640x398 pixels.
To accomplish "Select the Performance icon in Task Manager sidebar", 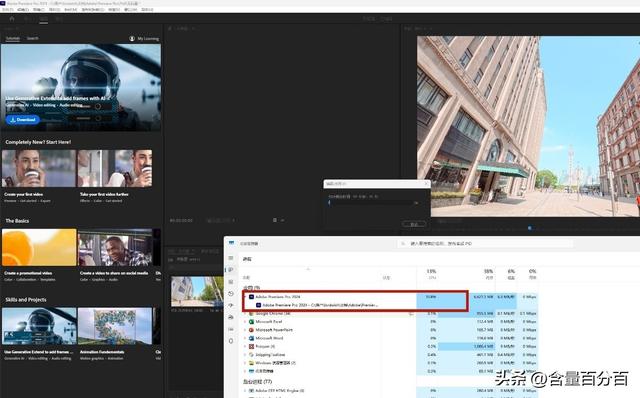I will tap(231, 282).
